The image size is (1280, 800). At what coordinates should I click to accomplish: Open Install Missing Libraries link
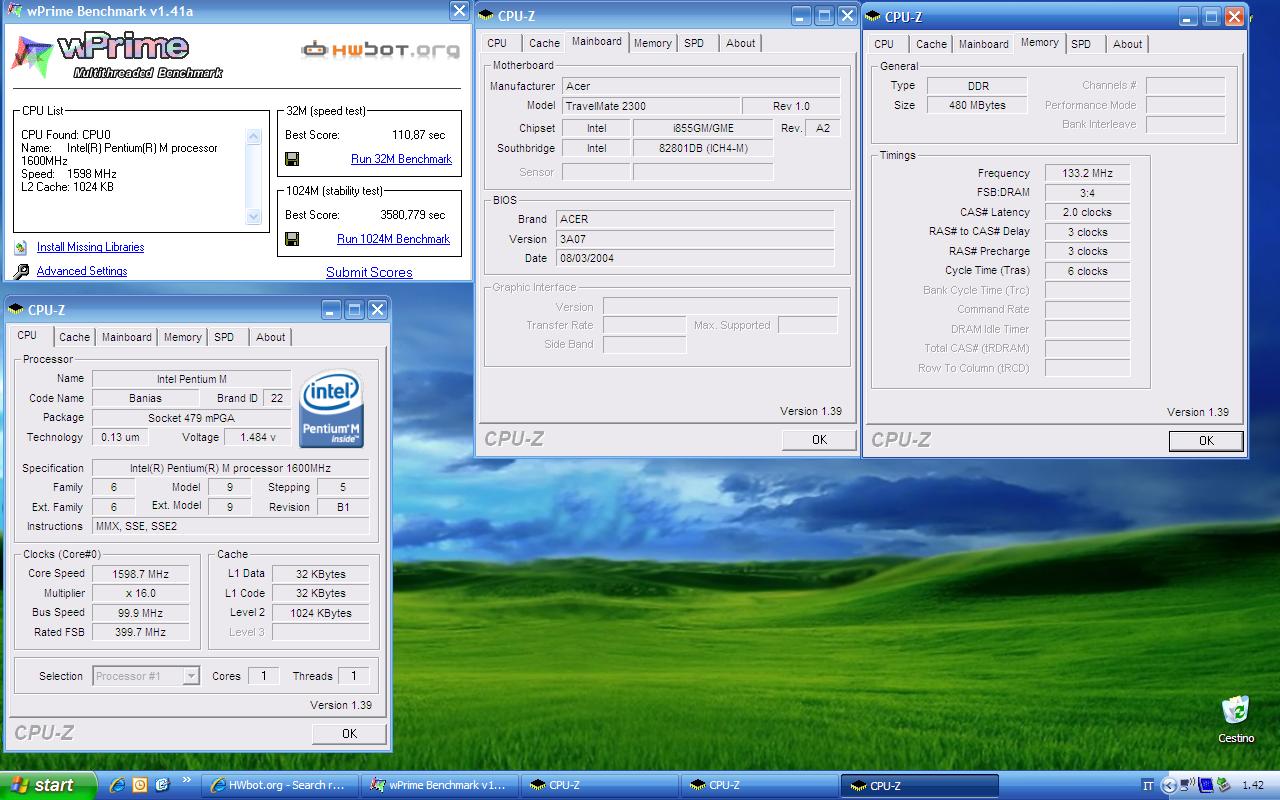(90, 247)
